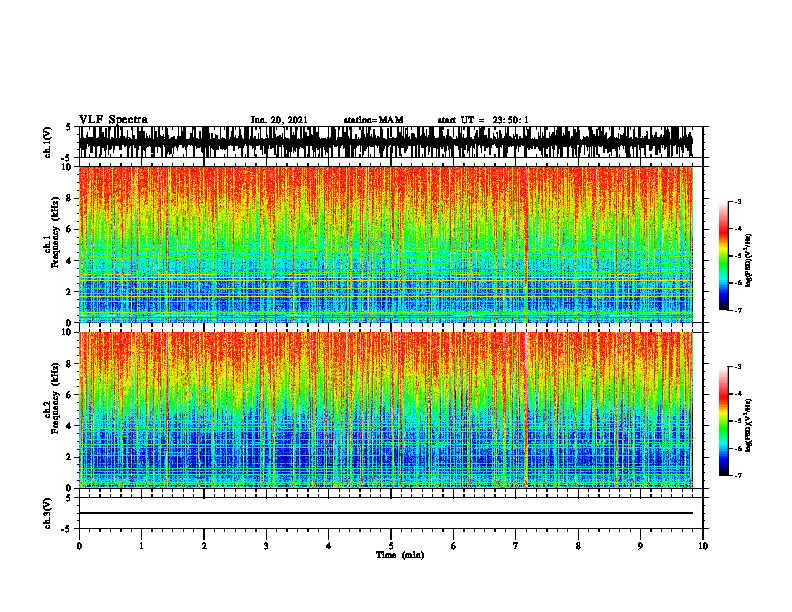Click the "3" tick label on time axis
Viewport: 792px width, 612px height.
tap(266, 546)
